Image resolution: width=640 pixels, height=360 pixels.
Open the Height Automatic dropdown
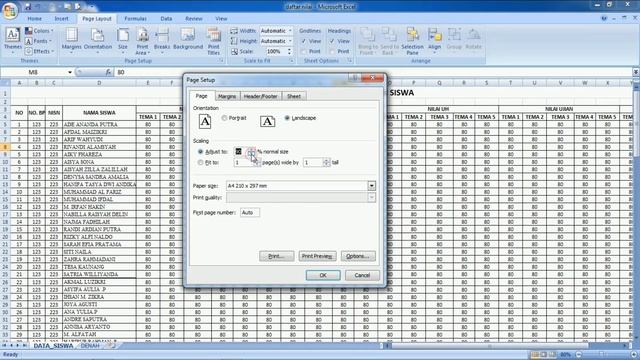point(290,41)
